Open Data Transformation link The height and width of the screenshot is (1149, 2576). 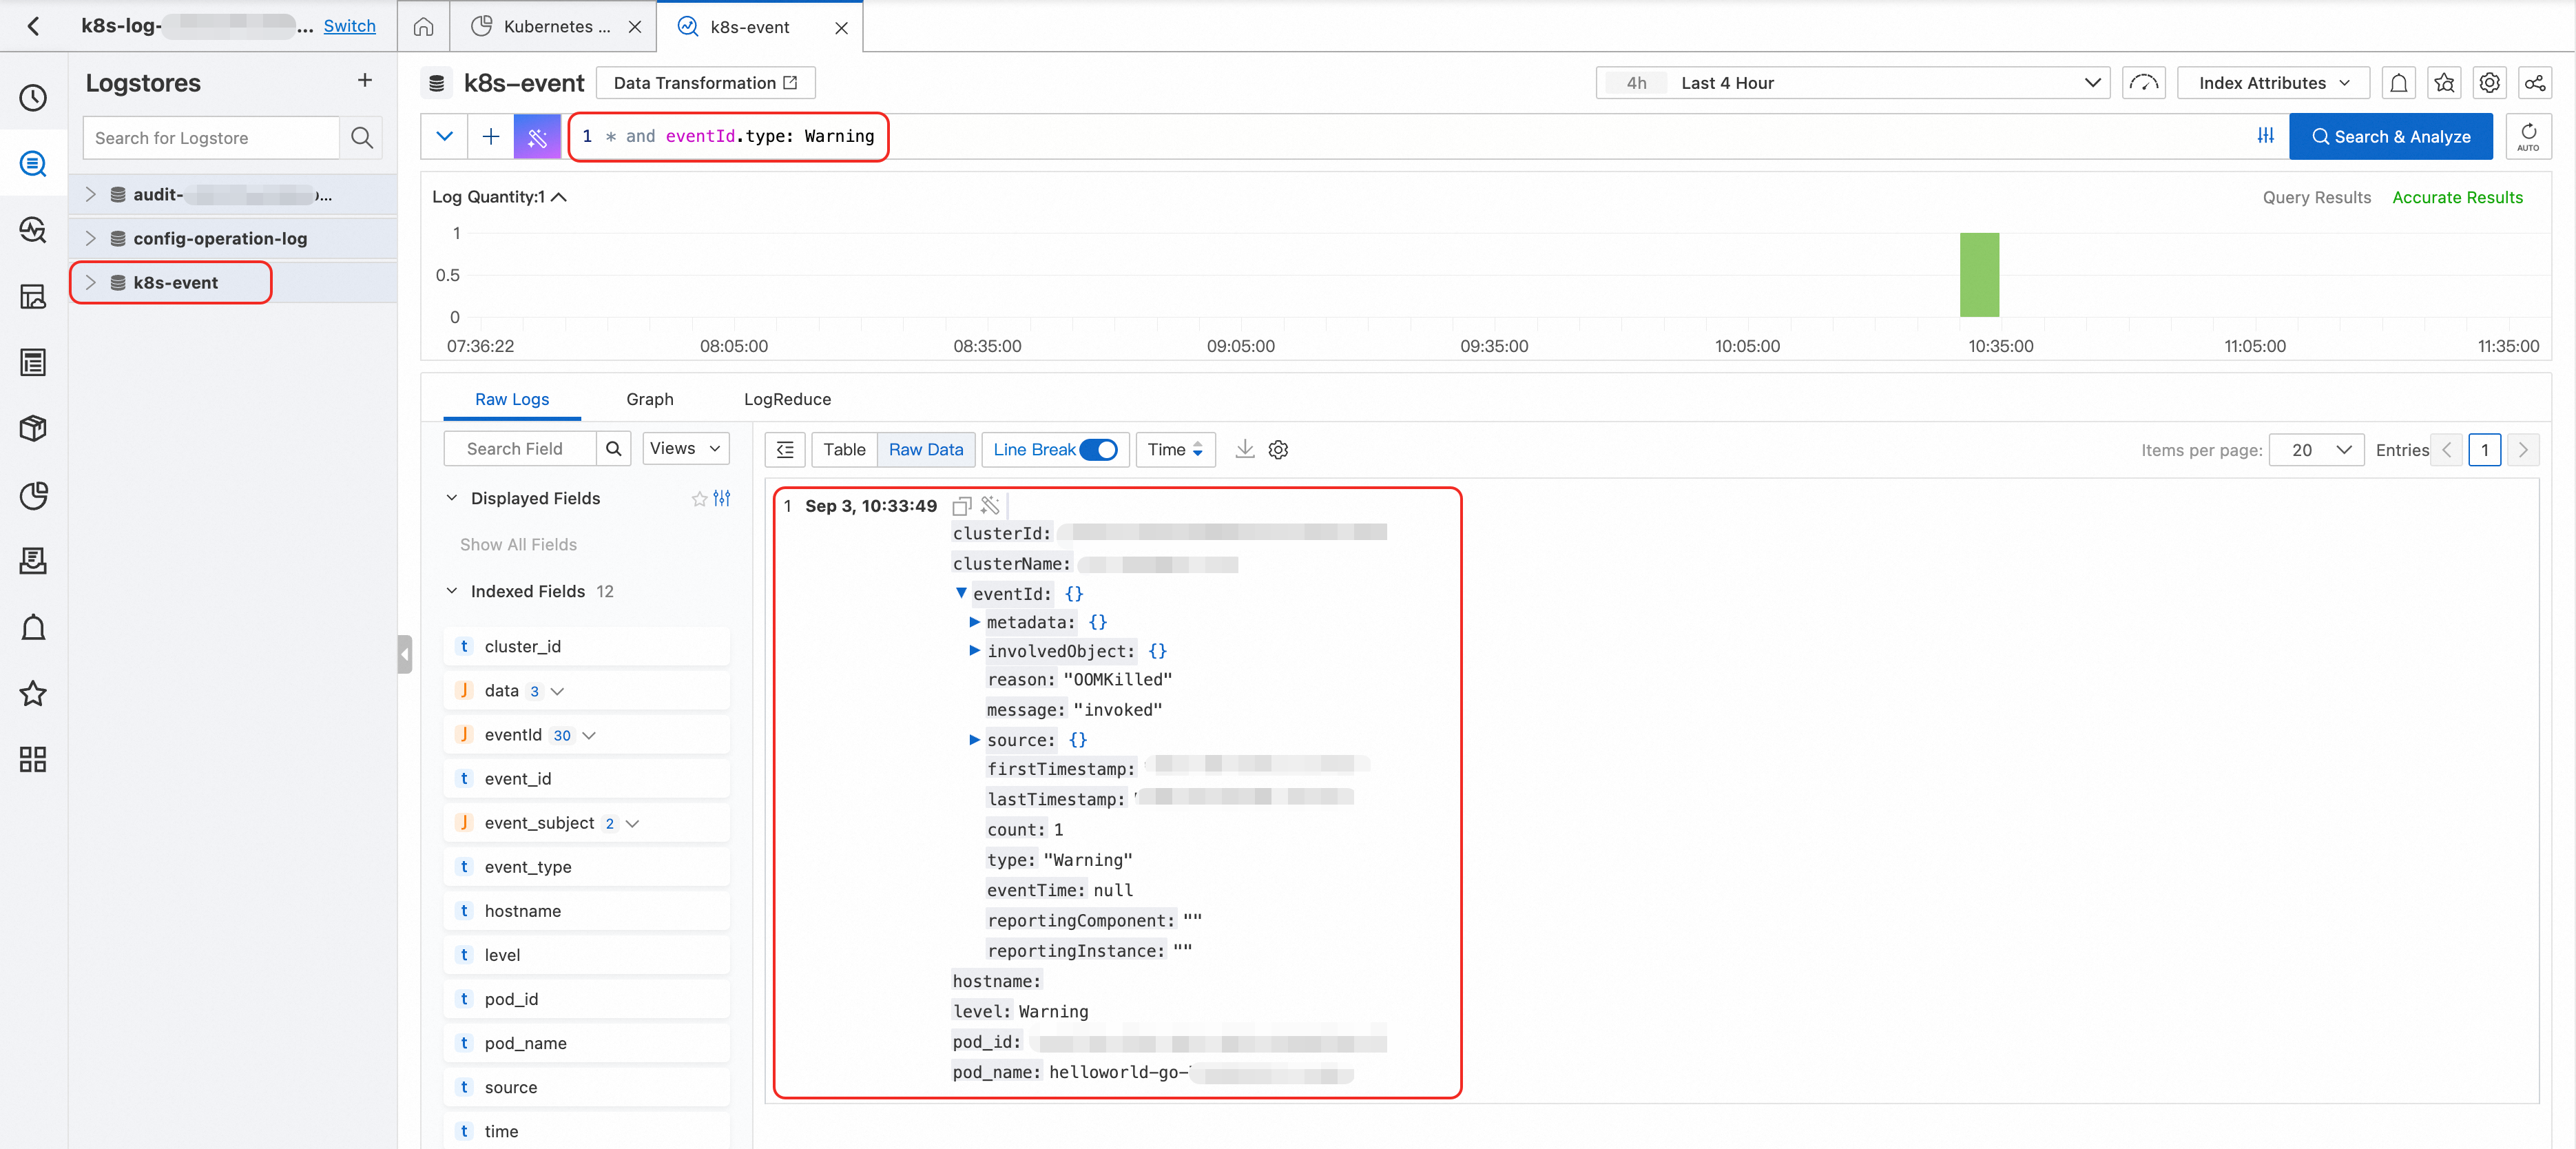point(705,83)
